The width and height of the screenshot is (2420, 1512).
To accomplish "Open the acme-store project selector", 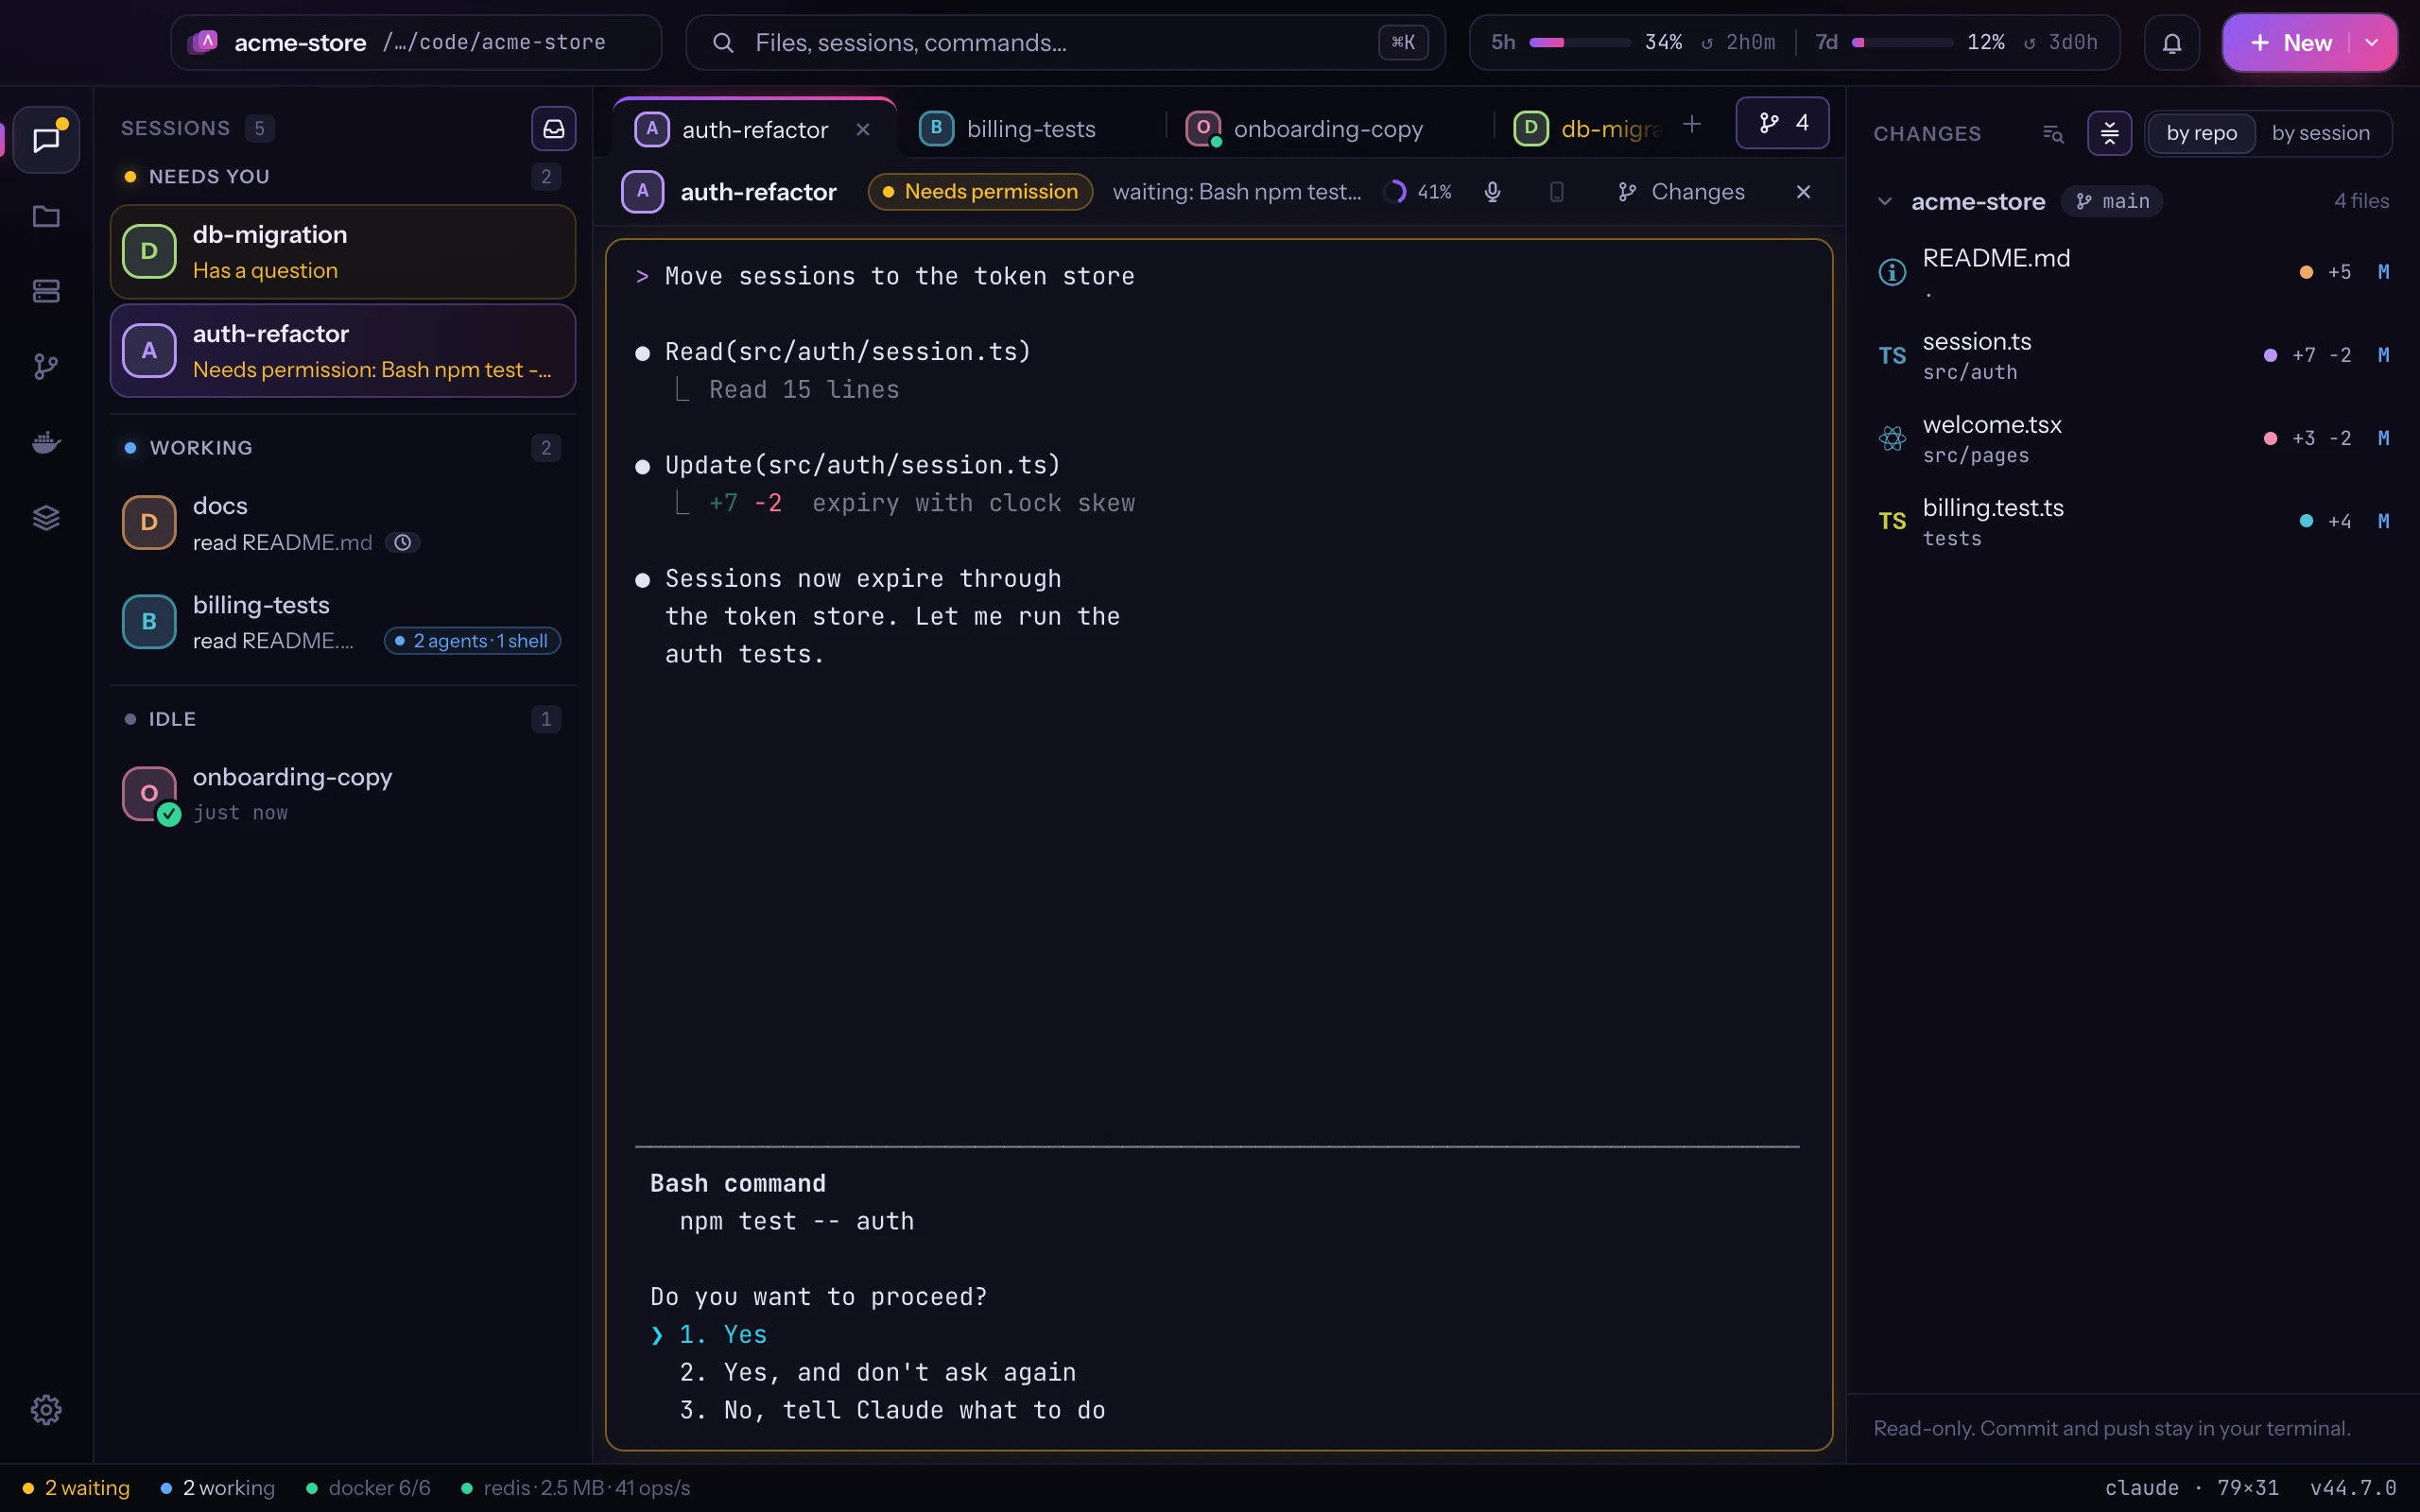I will [x=416, y=43].
